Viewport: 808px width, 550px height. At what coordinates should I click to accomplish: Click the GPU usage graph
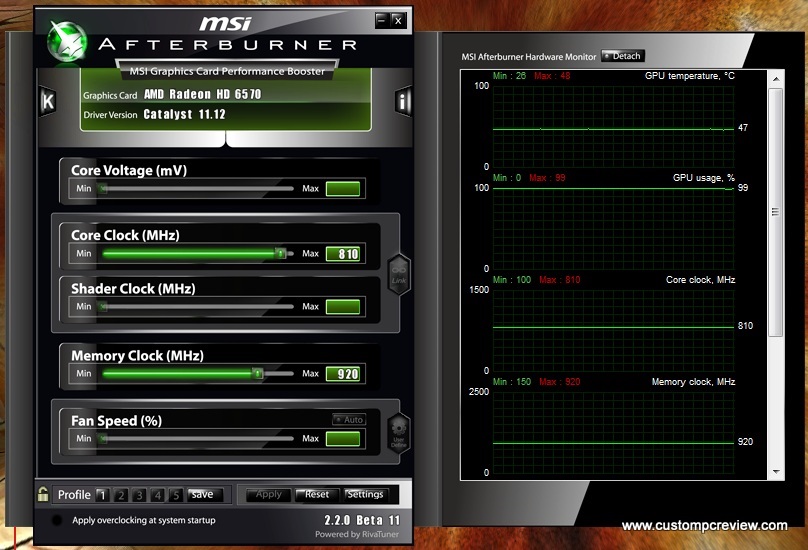click(x=613, y=229)
